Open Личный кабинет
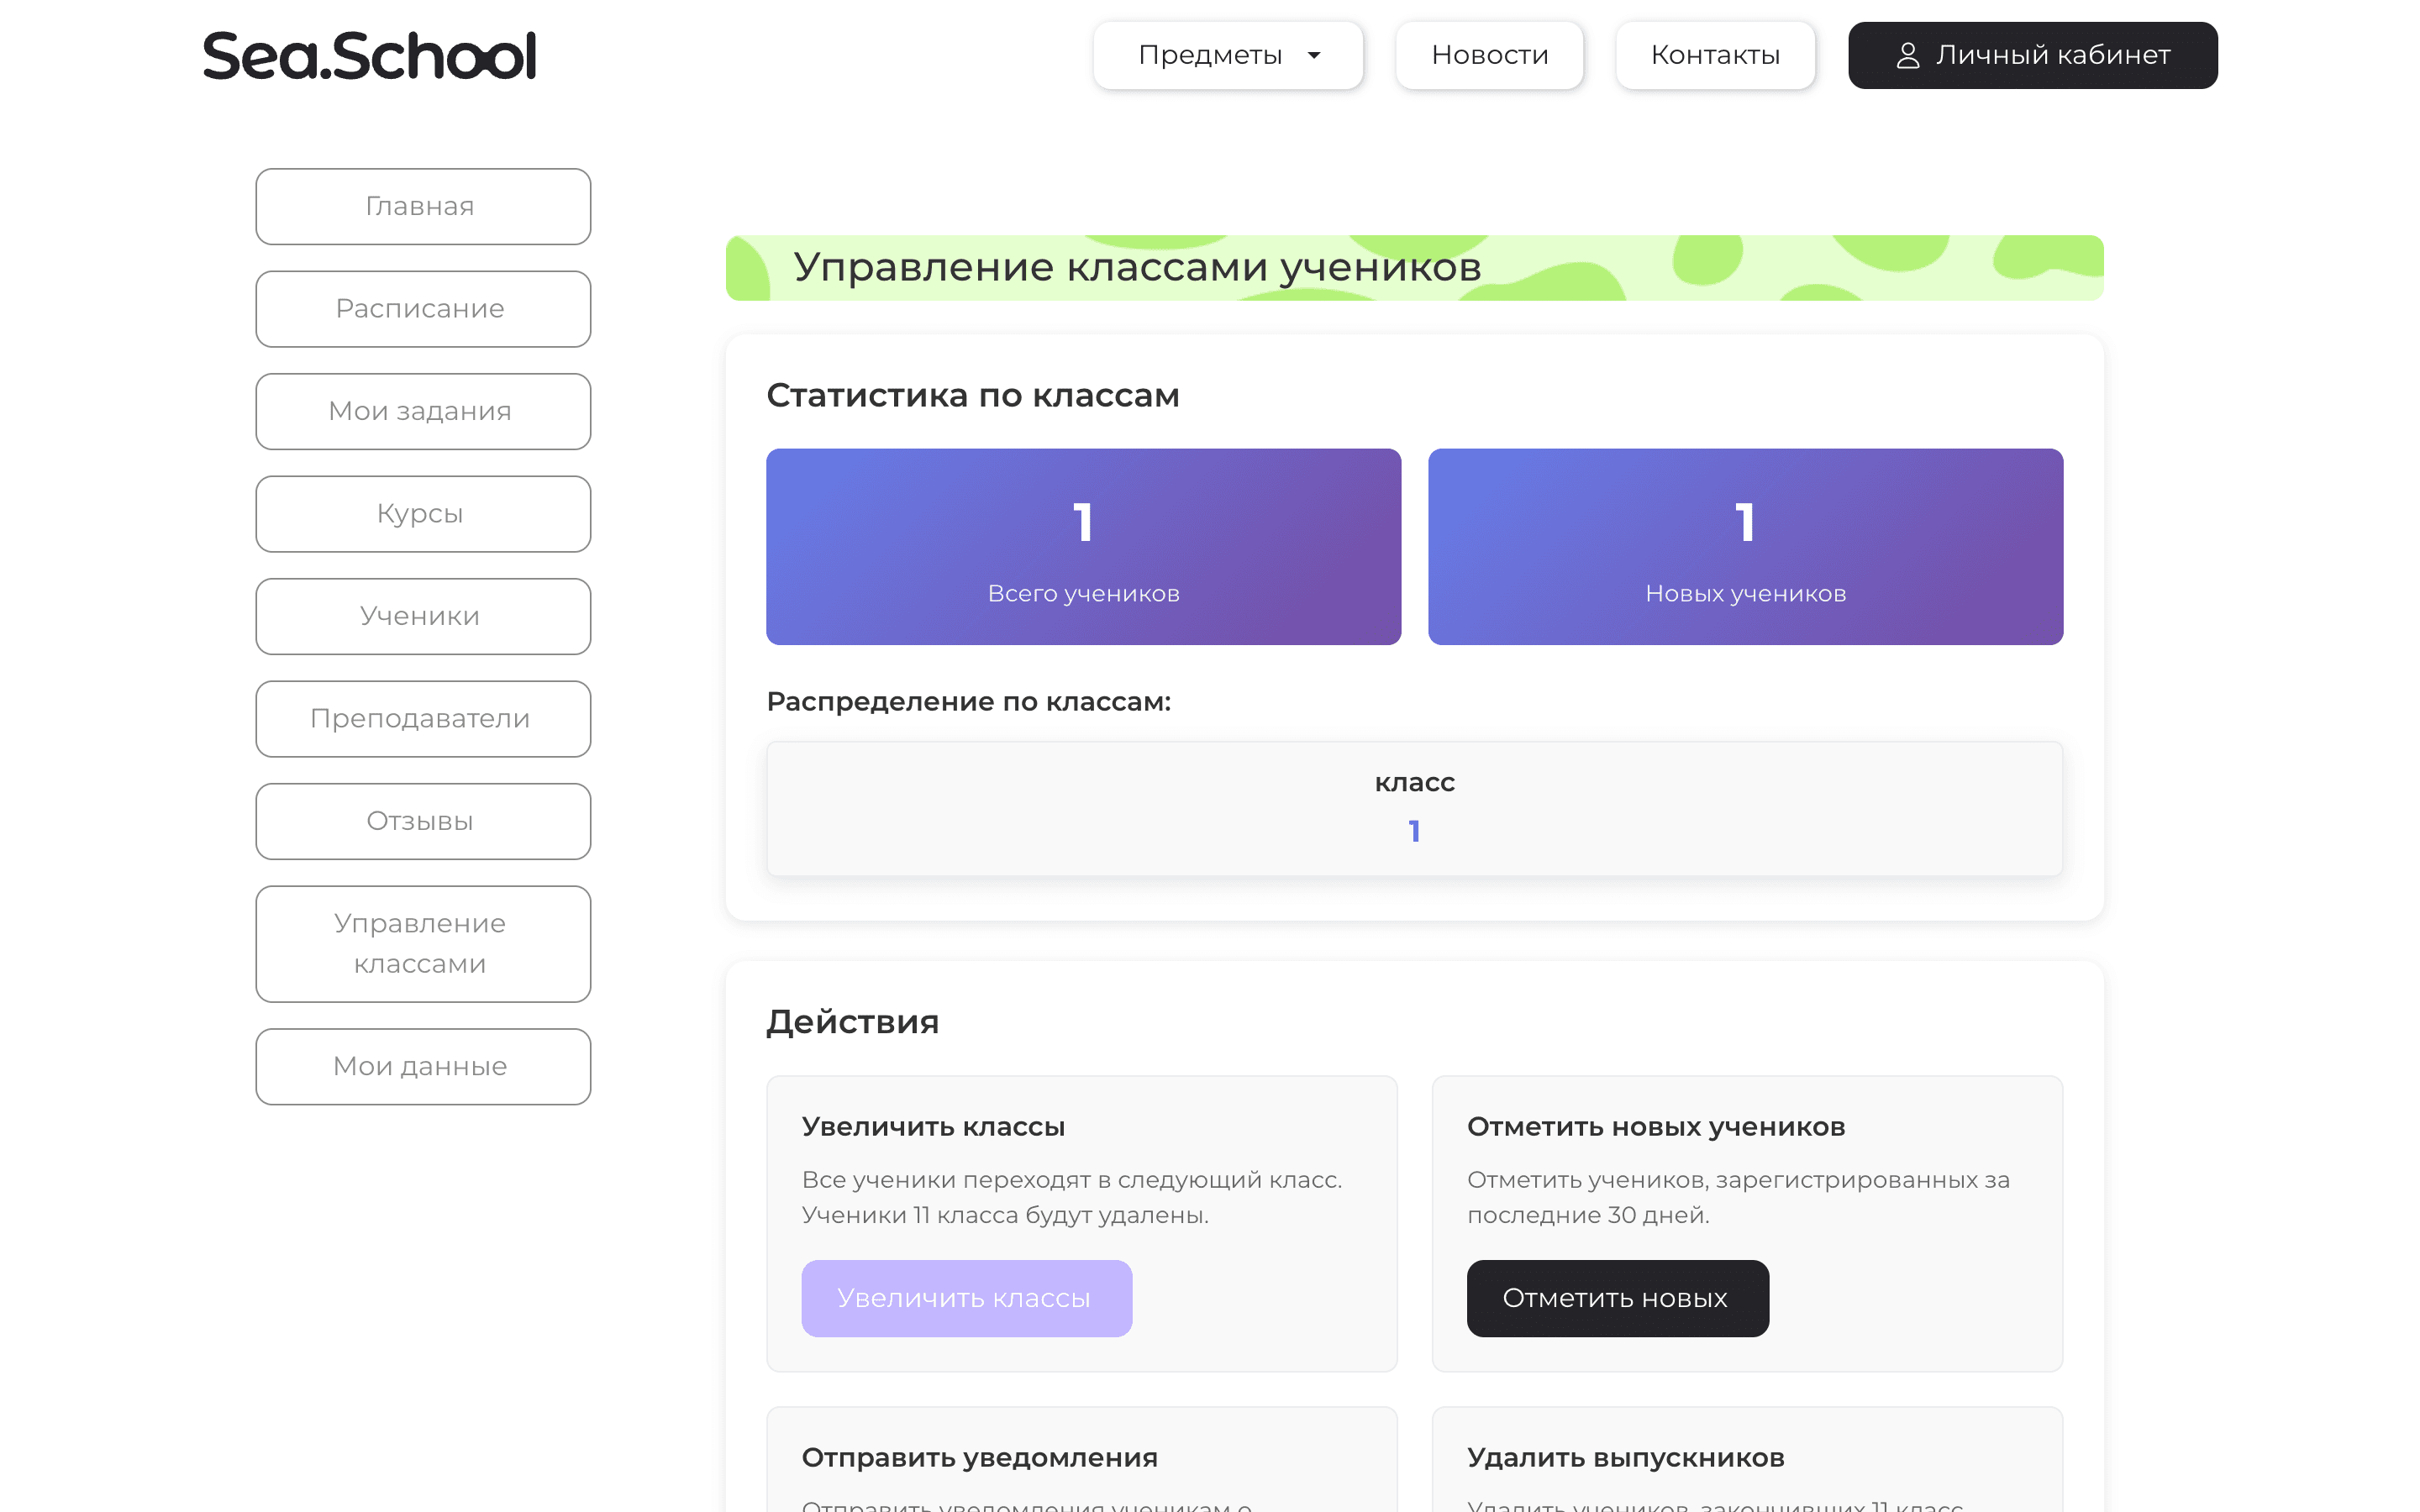Screen dimensions: 2420x1512 point(2032,55)
